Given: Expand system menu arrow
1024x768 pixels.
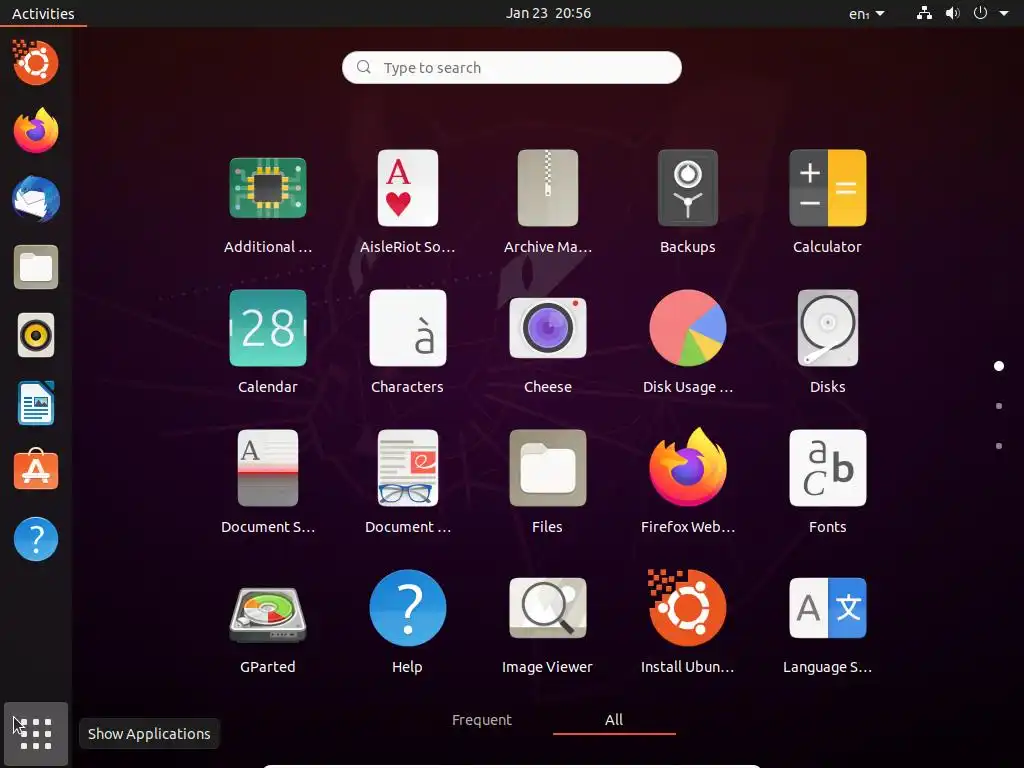Looking at the screenshot, I should [x=1004, y=13].
